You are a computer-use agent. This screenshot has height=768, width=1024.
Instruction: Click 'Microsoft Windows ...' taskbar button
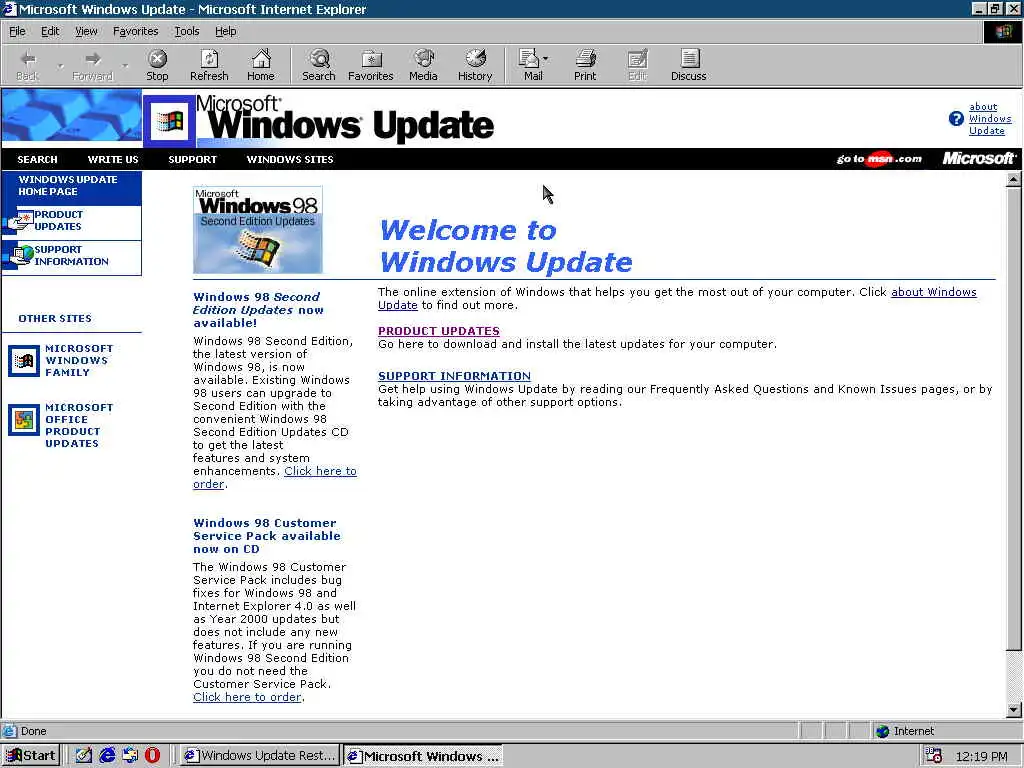(423, 756)
